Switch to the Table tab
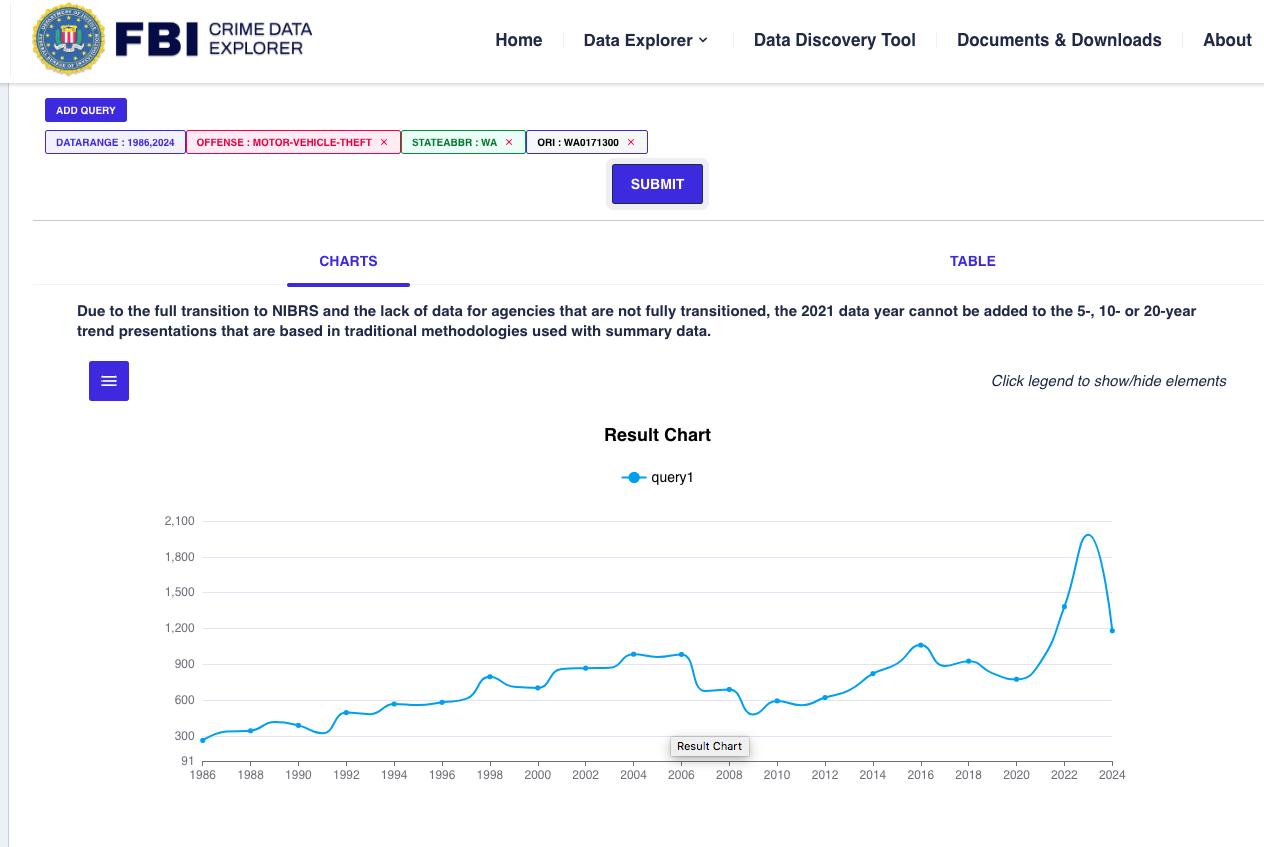This screenshot has width=1264, height=847. tap(972, 261)
